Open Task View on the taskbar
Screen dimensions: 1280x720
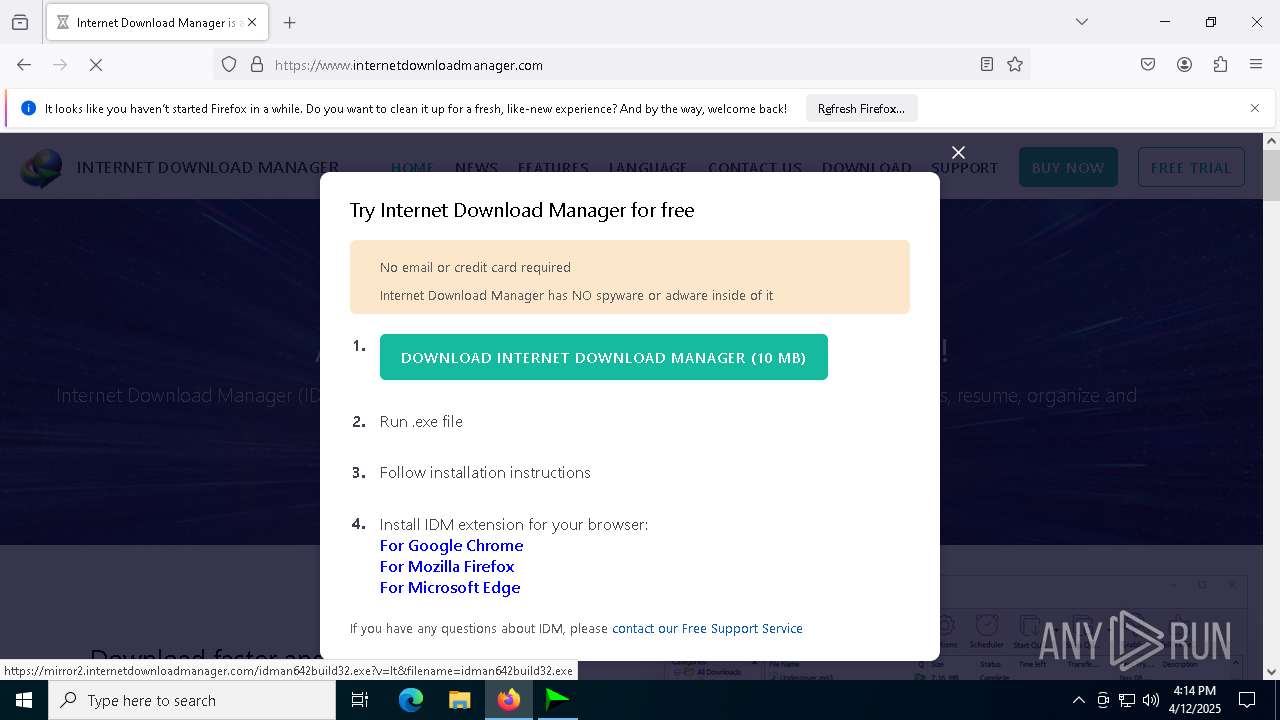[x=360, y=700]
